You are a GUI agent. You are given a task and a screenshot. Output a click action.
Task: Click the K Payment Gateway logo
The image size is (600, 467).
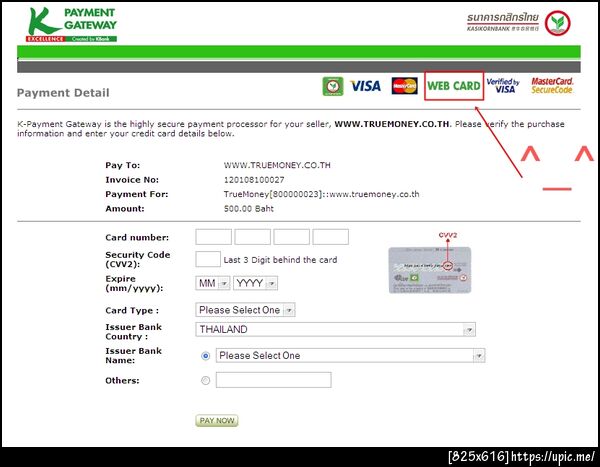tap(72, 24)
